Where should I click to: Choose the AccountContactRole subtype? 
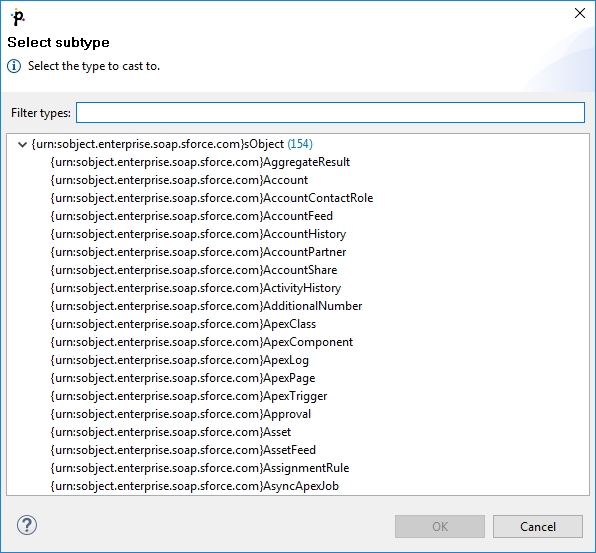tap(212, 198)
